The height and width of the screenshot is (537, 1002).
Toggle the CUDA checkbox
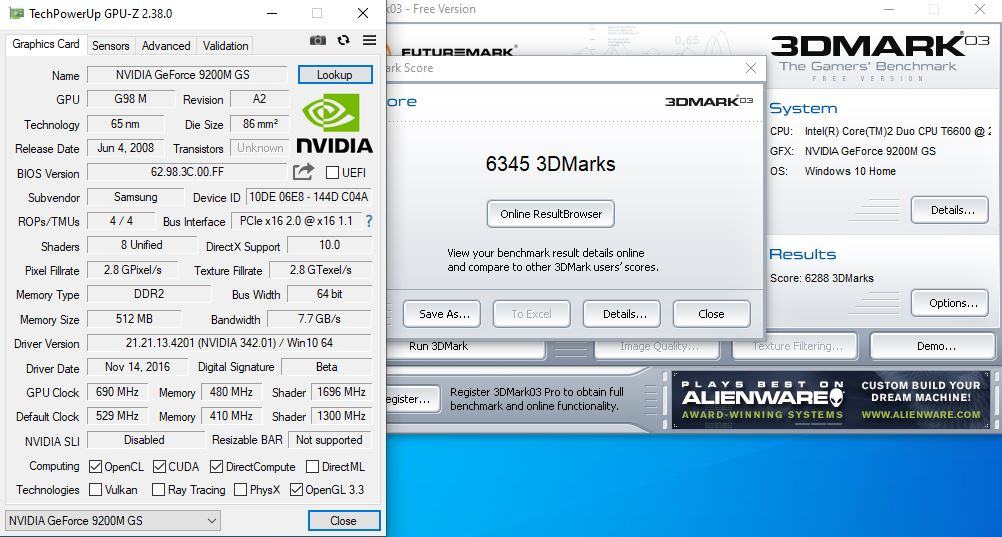tap(159, 467)
